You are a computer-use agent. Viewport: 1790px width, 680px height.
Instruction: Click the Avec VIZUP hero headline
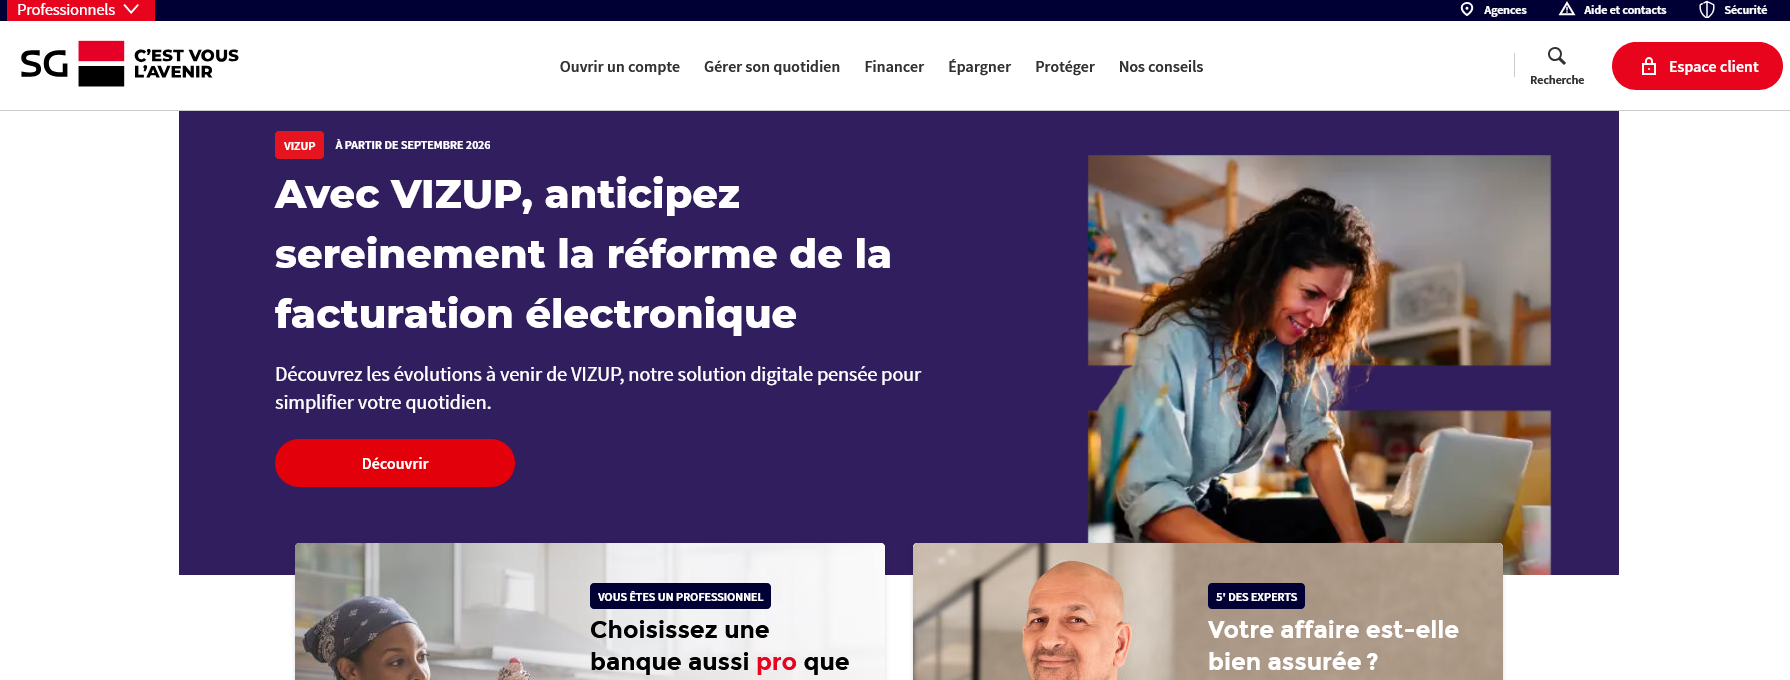tap(583, 254)
